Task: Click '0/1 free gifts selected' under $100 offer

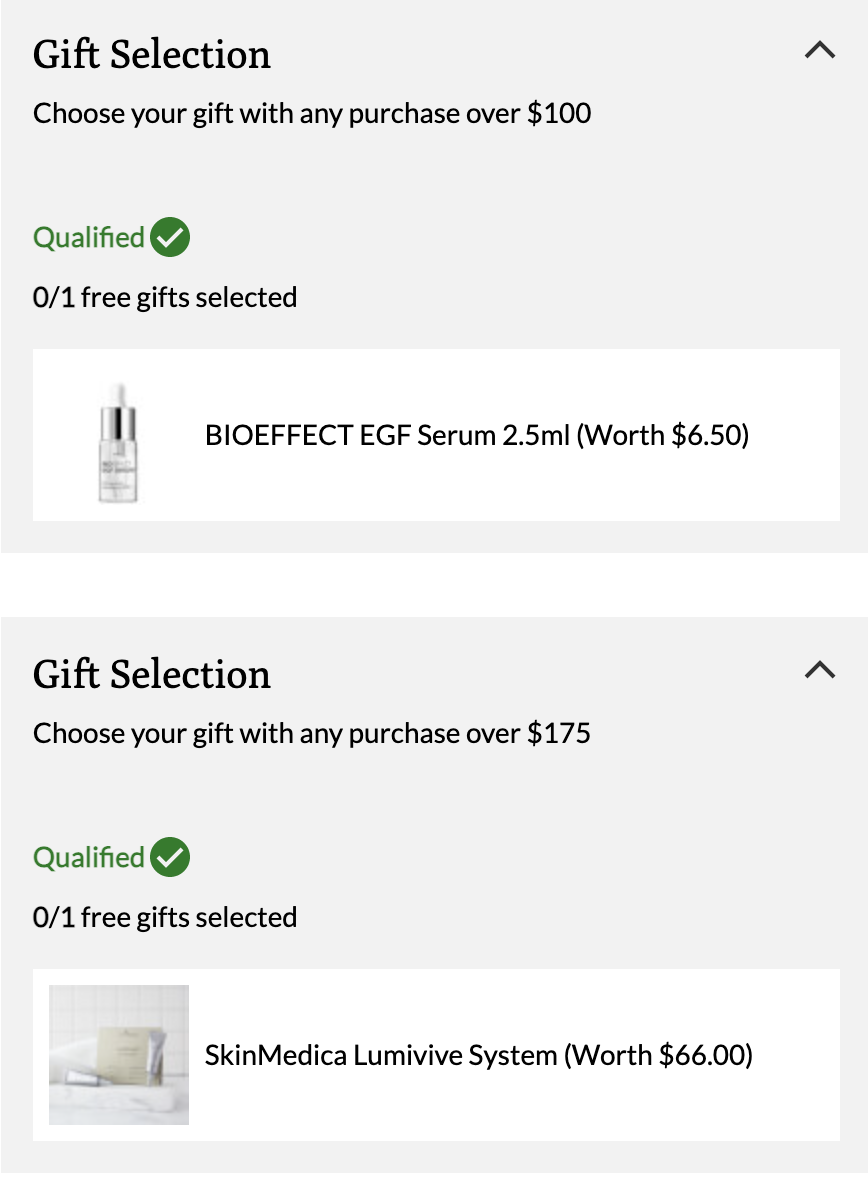Action: pyautogui.click(x=165, y=298)
